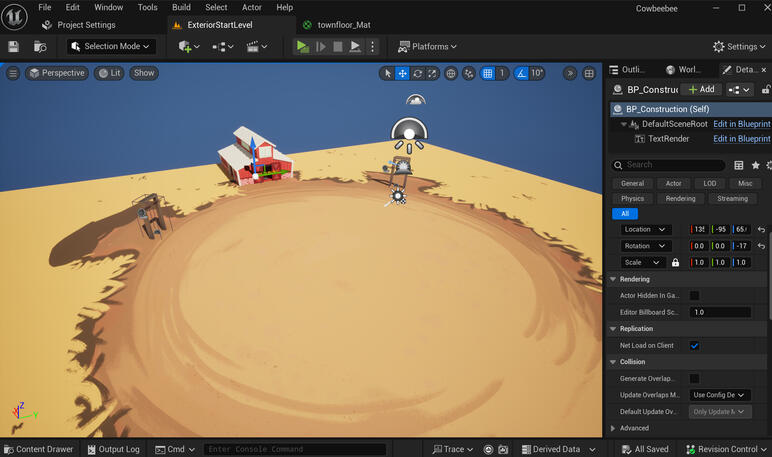Open the viewport hamburger options menu
Image resolution: width=772 pixels, height=457 pixels.
13,73
